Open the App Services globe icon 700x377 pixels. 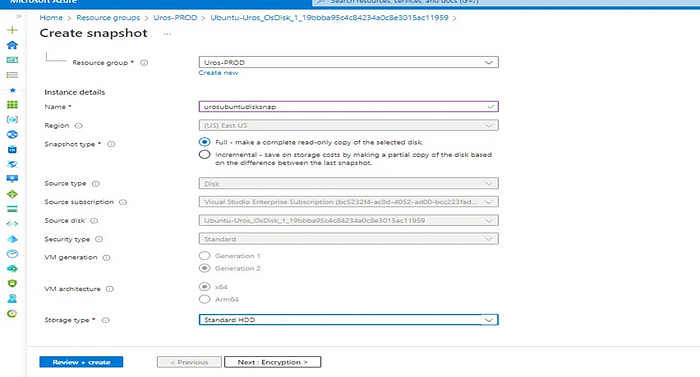point(12,134)
